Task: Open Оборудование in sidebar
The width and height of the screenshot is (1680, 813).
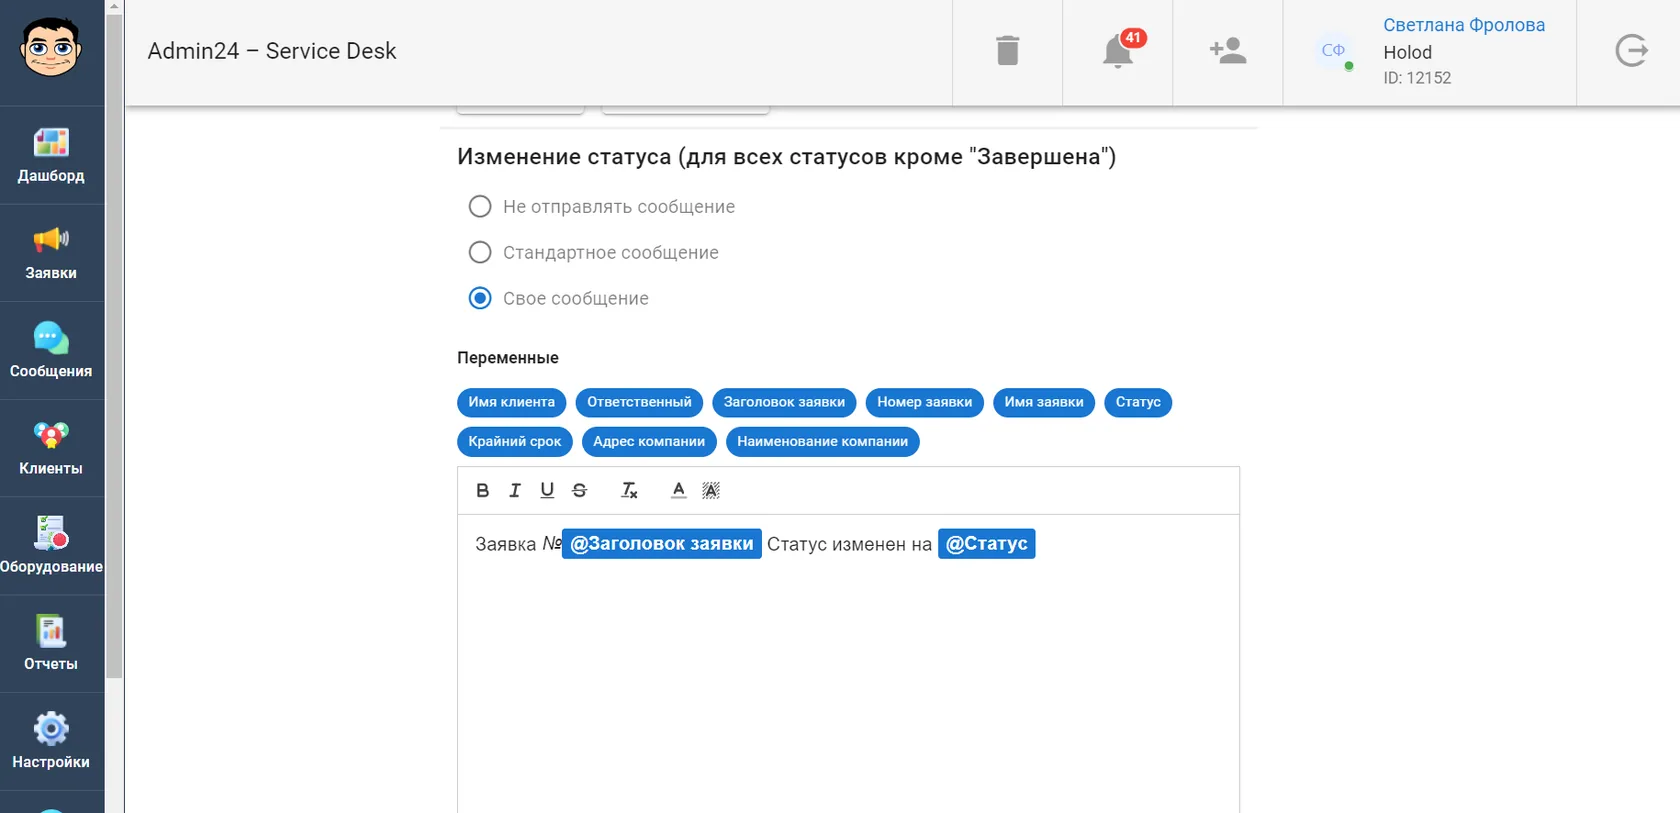Action: [x=51, y=546]
